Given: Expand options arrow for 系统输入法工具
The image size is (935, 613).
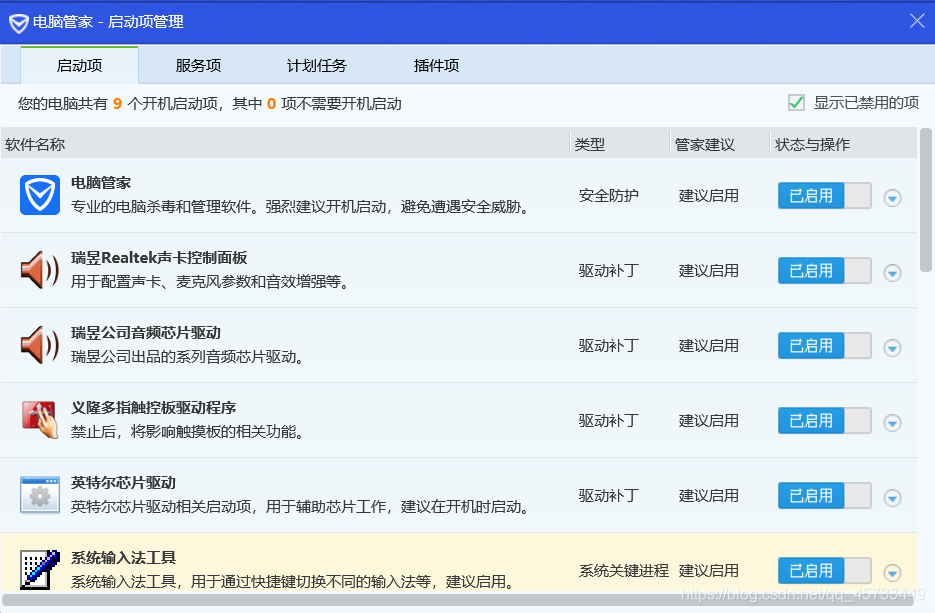Looking at the screenshot, I should [892, 573].
